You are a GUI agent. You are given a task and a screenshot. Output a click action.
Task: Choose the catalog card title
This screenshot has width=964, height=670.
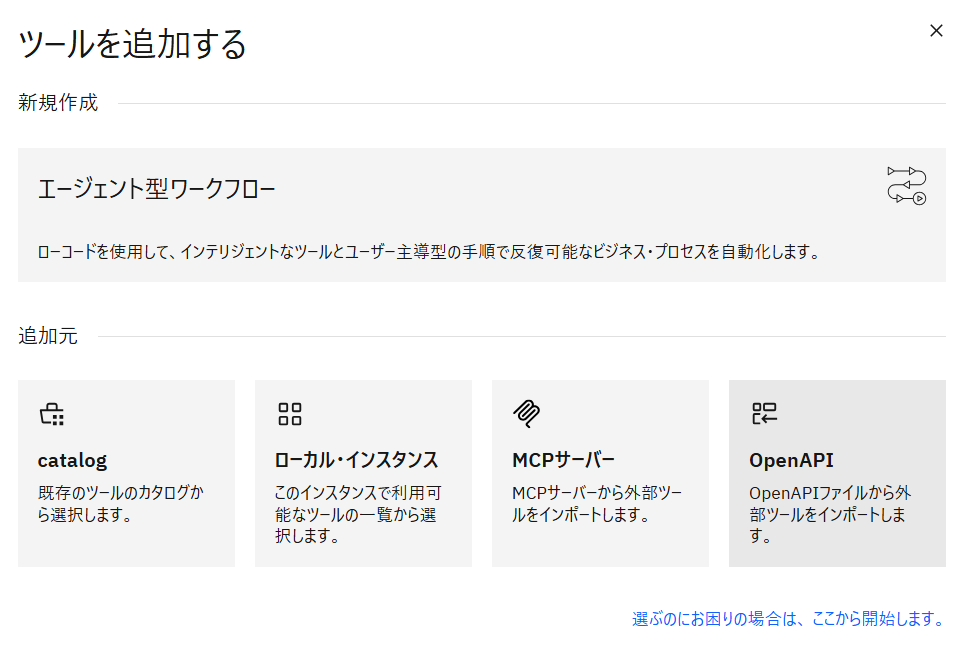pos(72,460)
